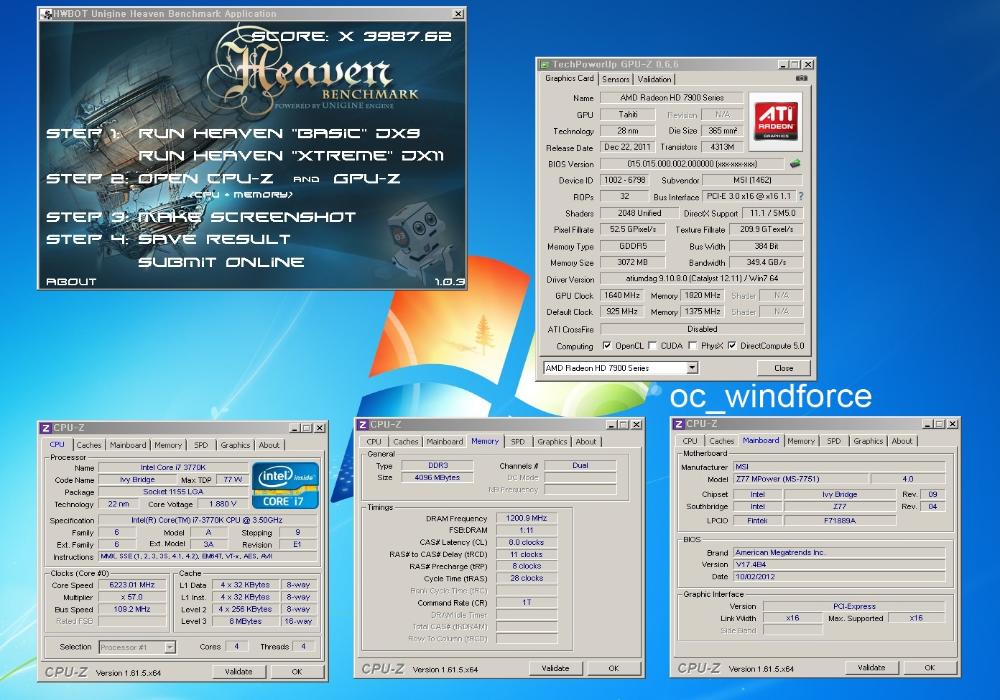Switch to the Sensors tab in GPU-Z

(615, 79)
